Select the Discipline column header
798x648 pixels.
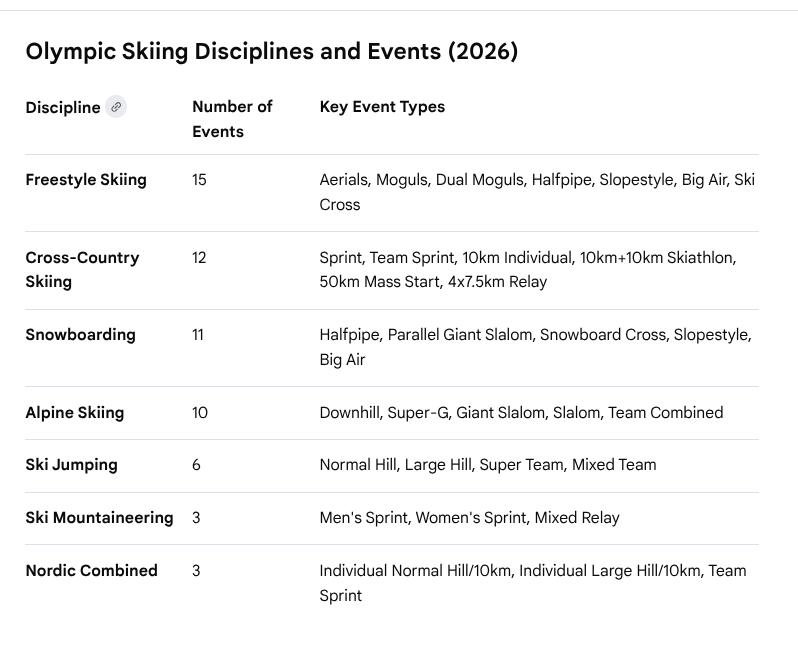point(63,108)
